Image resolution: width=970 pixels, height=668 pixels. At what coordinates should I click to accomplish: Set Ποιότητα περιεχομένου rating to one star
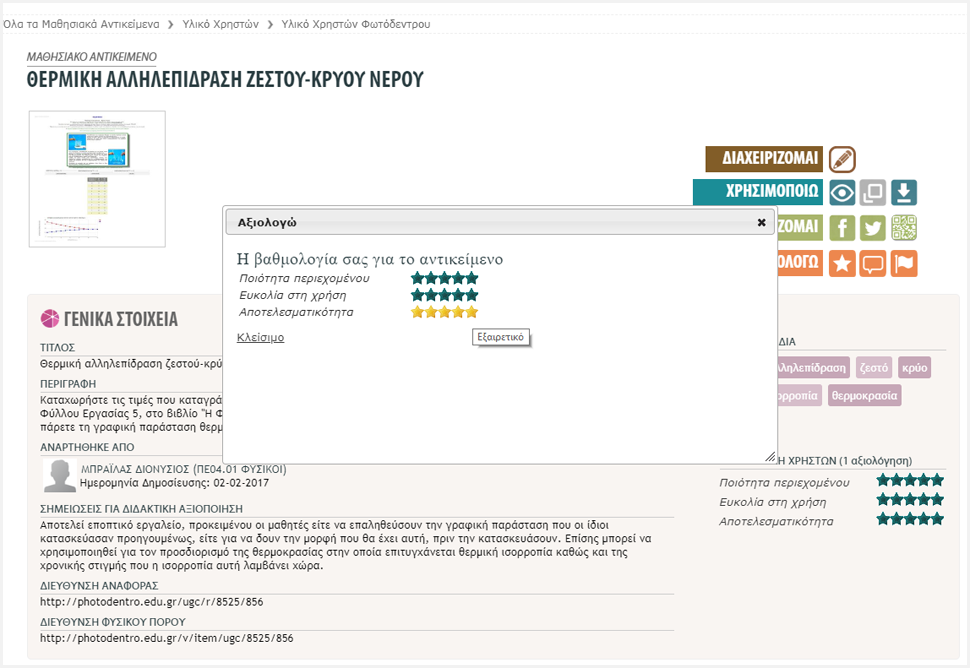(x=418, y=278)
